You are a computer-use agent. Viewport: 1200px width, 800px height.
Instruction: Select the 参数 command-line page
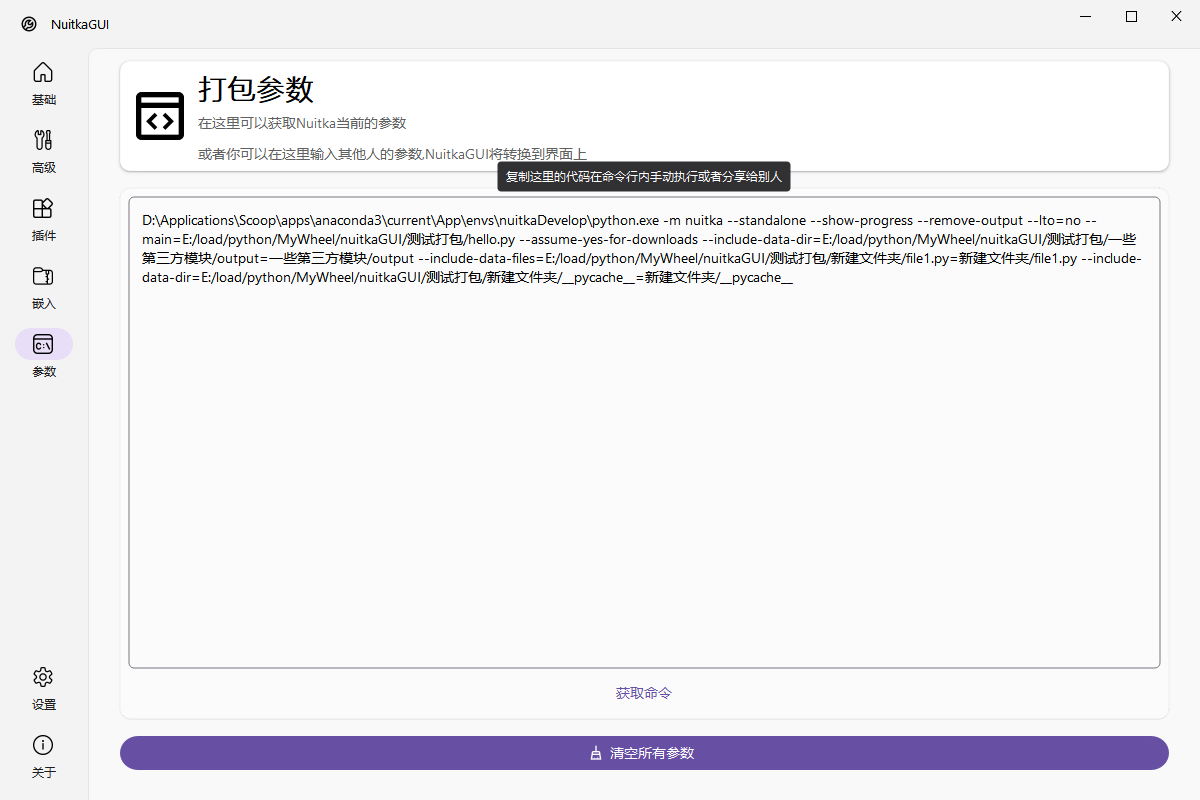click(44, 356)
